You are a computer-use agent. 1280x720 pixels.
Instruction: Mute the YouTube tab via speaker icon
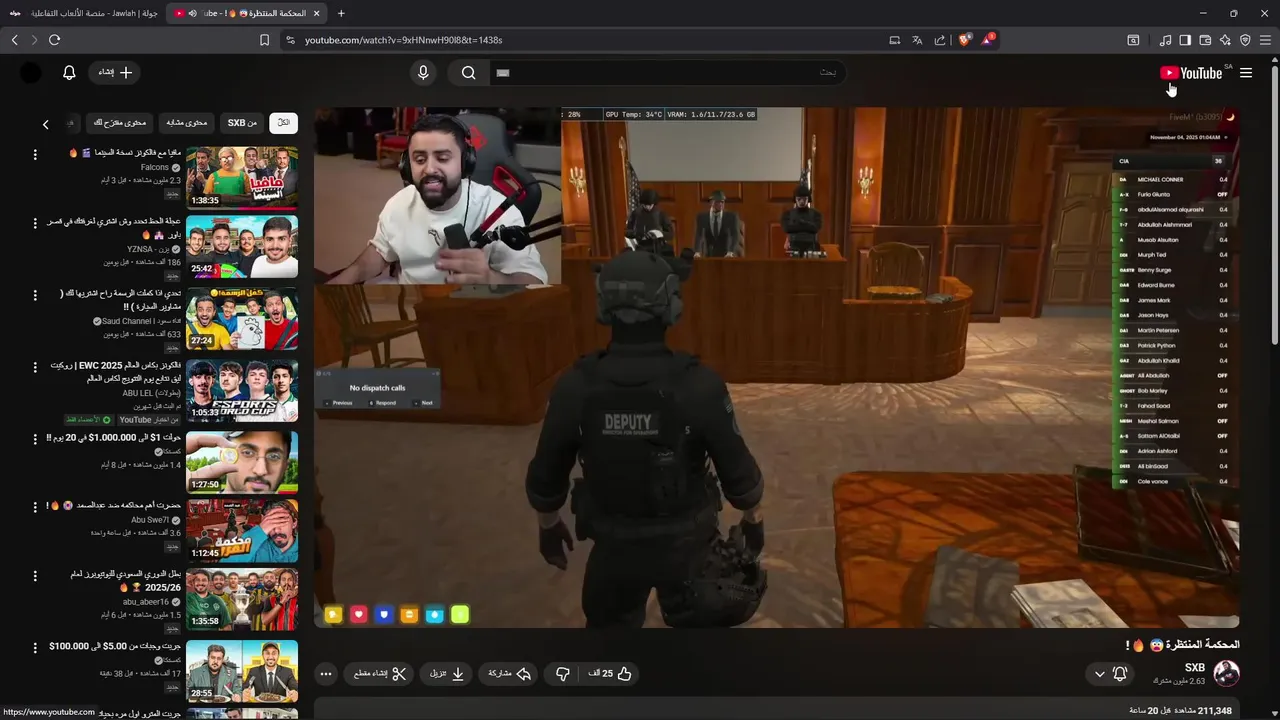(x=192, y=13)
